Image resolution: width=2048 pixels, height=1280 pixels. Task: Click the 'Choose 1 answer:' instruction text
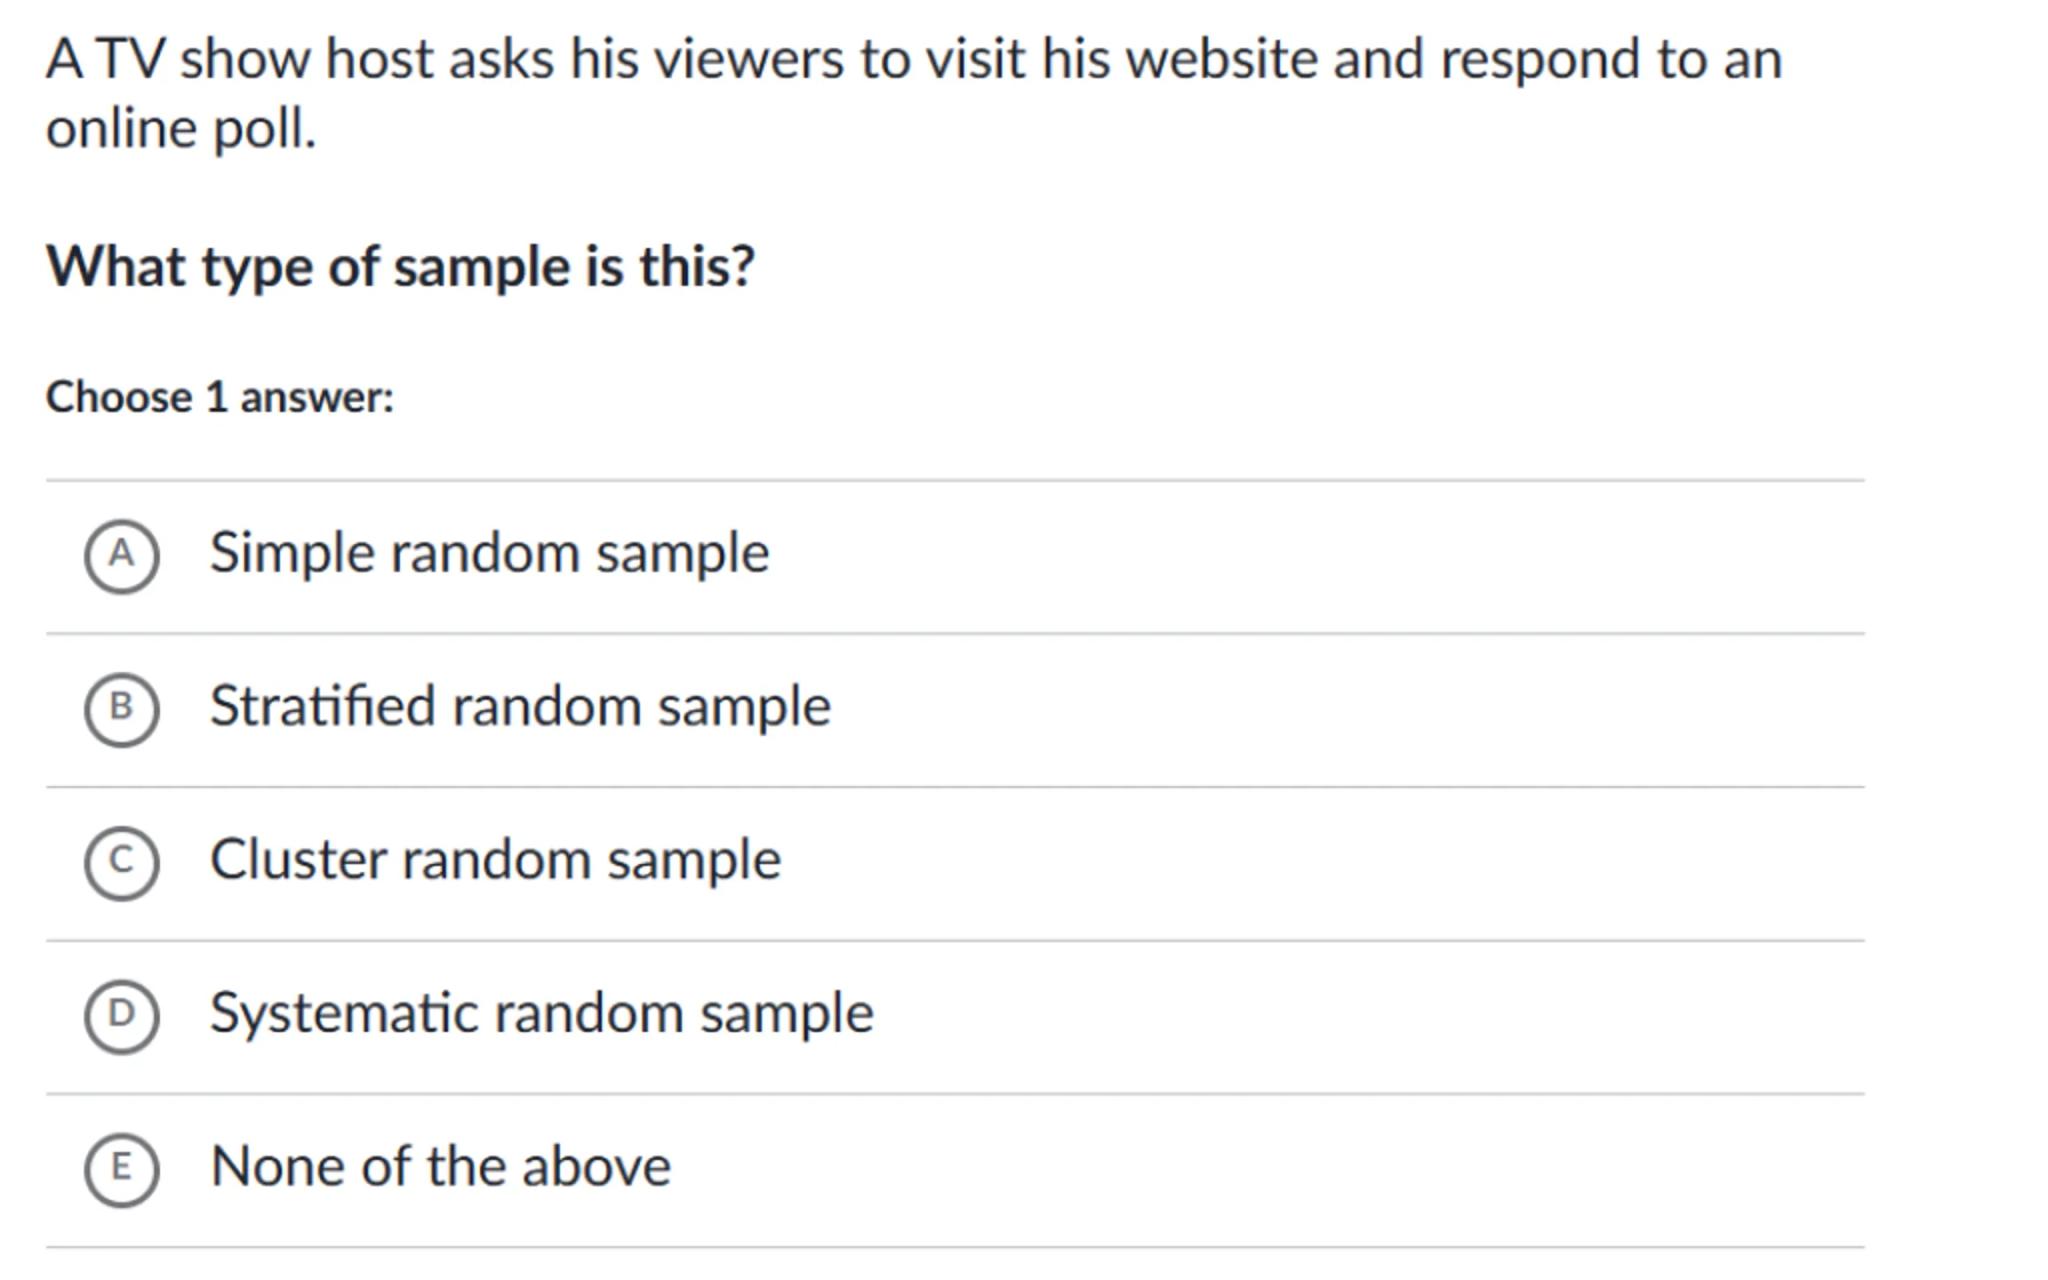pyautogui.click(x=220, y=397)
